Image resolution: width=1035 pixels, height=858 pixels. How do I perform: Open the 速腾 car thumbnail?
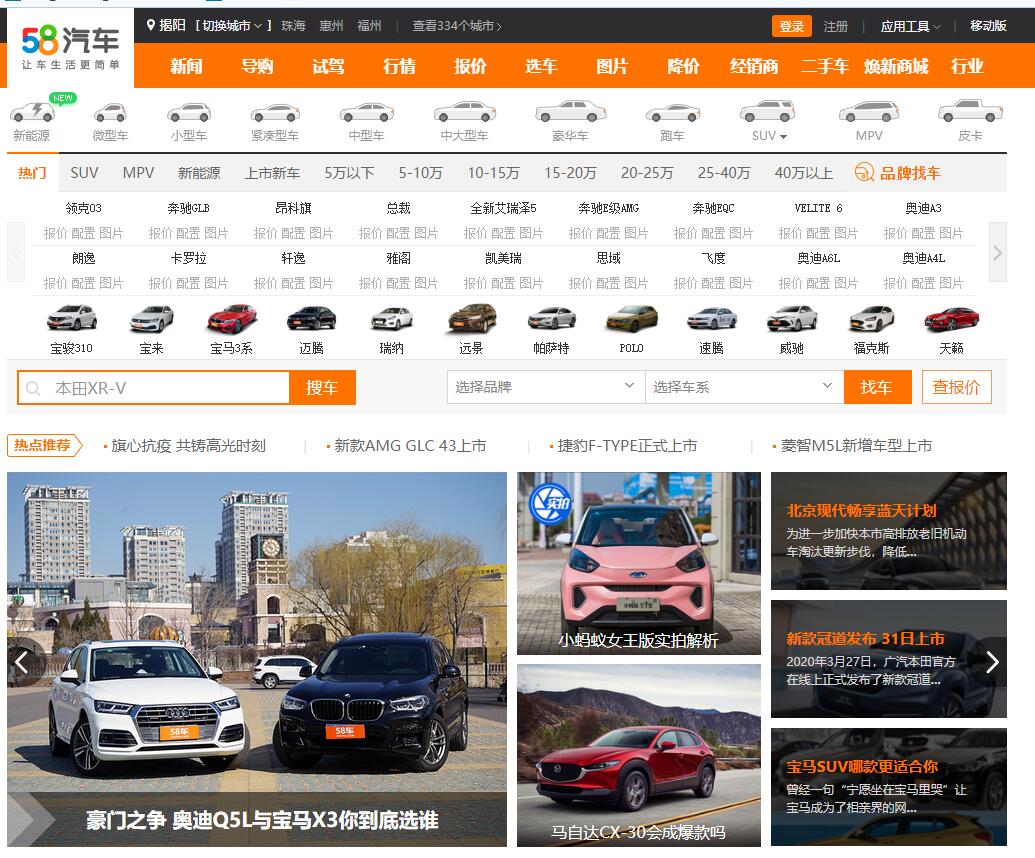click(x=712, y=319)
